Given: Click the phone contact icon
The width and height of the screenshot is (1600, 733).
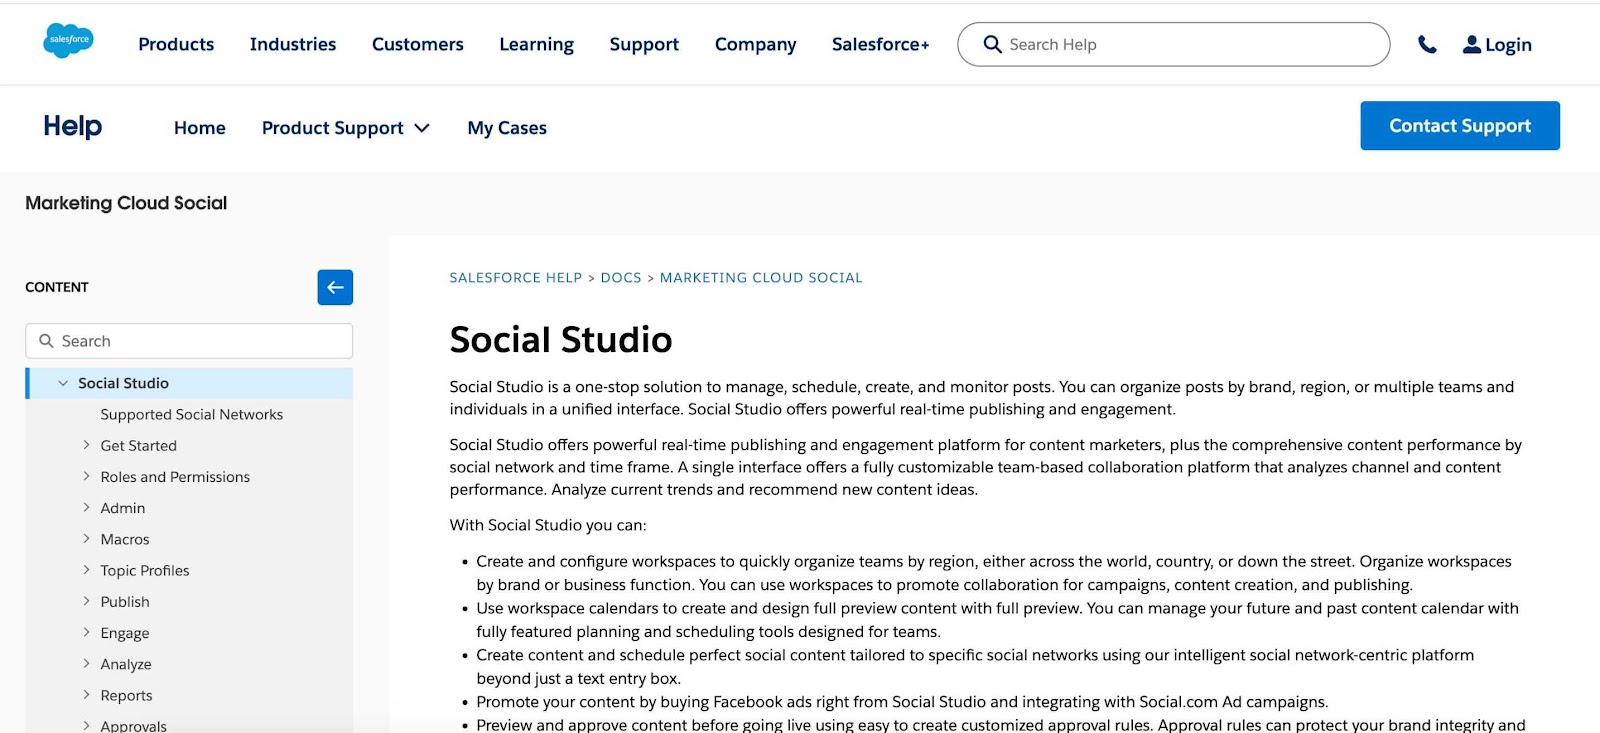Looking at the screenshot, I should (1427, 44).
